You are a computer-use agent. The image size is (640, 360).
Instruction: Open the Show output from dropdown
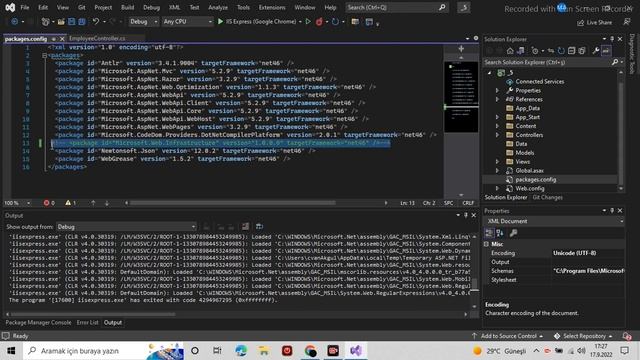point(126,227)
